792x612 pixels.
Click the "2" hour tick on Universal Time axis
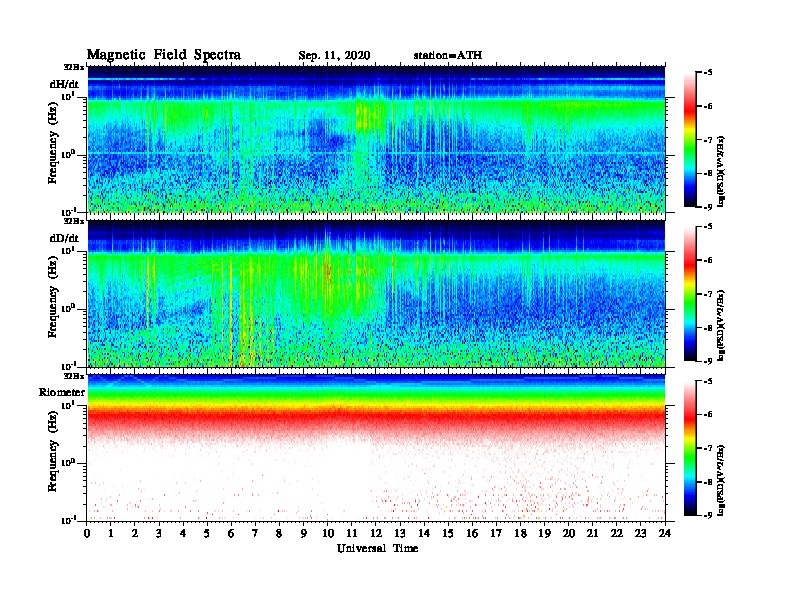coord(135,533)
